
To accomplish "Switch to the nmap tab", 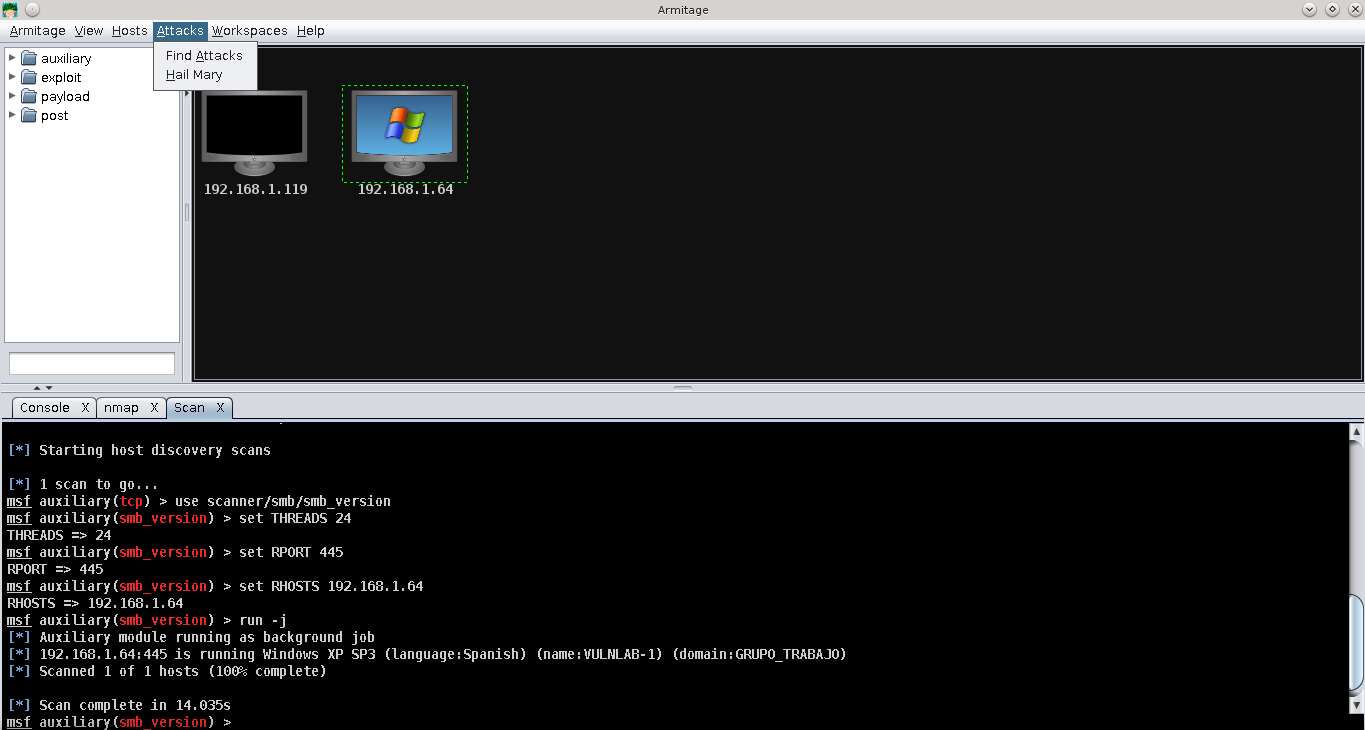I will click(x=120, y=407).
